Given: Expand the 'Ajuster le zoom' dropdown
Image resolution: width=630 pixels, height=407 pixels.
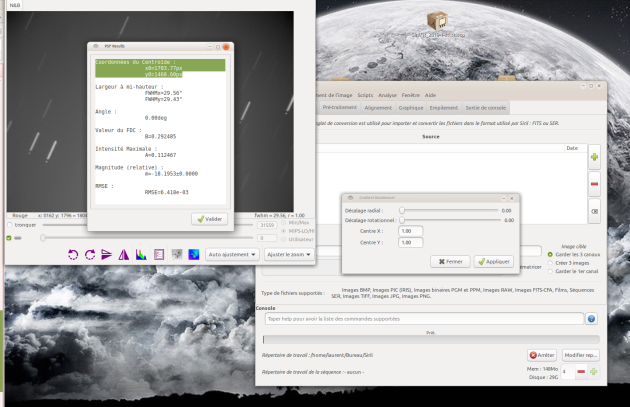Looking at the screenshot, I should pyautogui.click(x=290, y=255).
